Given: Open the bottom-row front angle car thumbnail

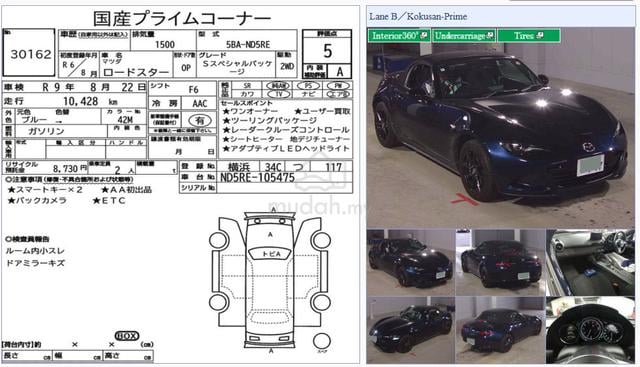Looking at the screenshot, I should coord(411,330).
